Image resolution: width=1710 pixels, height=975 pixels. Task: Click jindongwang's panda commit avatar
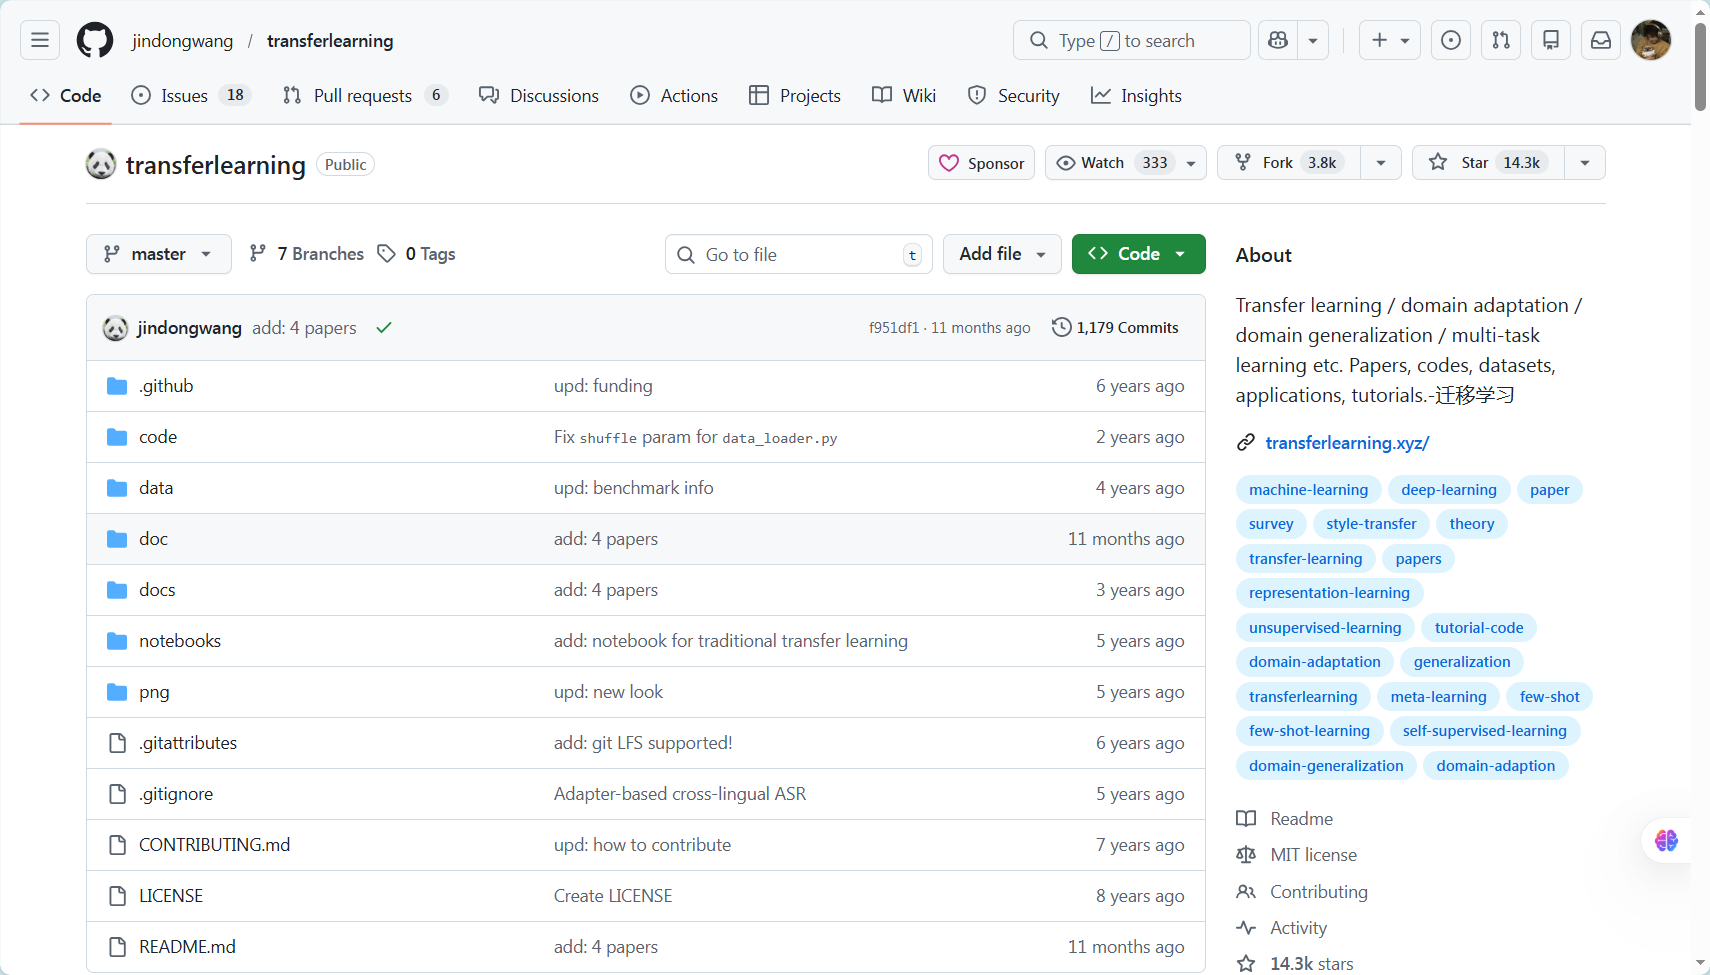(116, 328)
